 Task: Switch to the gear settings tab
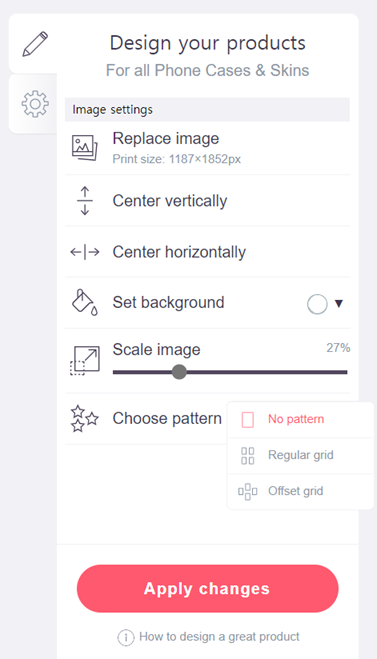[x=35, y=104]
